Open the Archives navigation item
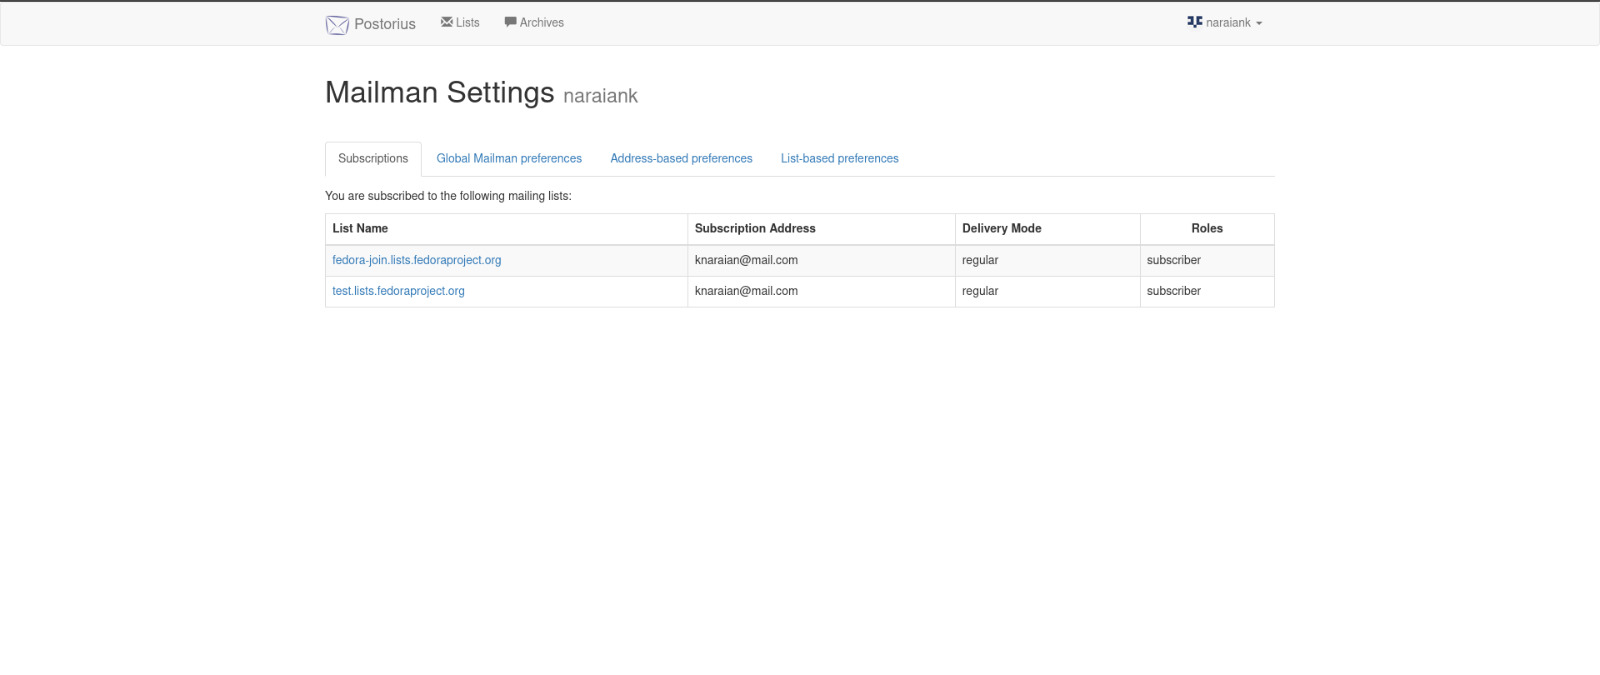Viewport: 1600px width, 675px height. coord(534,22)
